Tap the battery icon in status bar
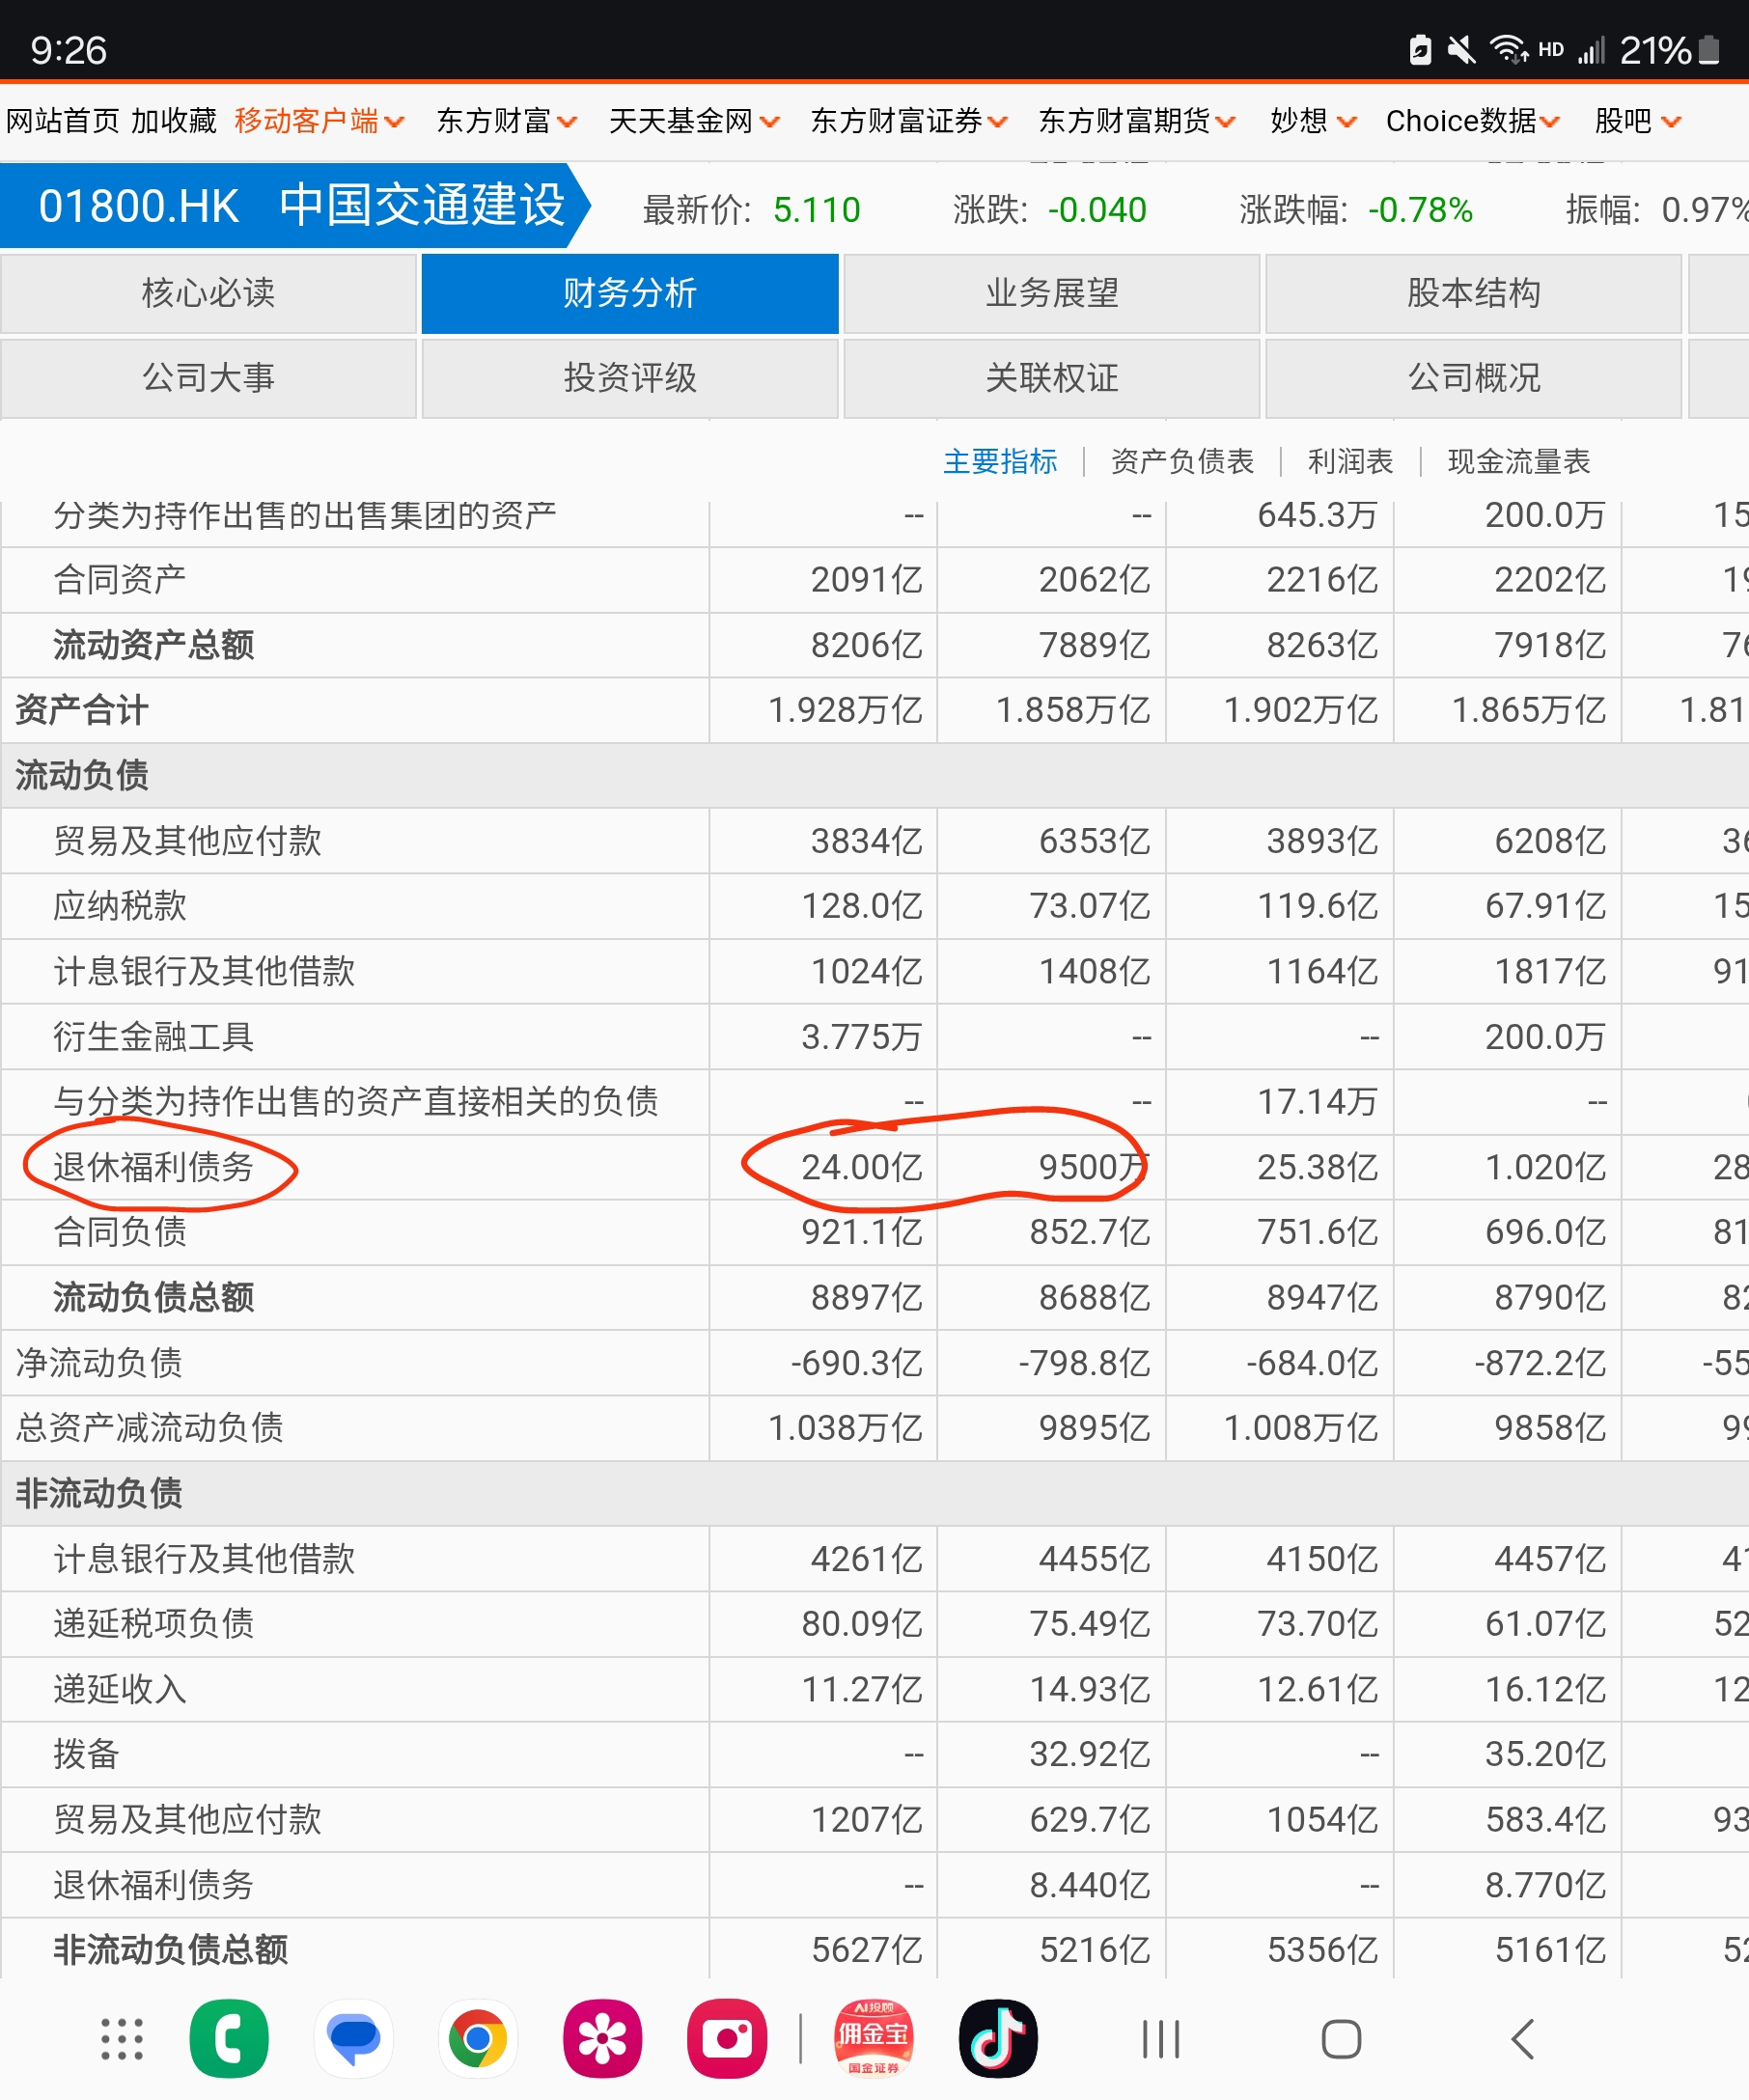 tap(1709, 50)
